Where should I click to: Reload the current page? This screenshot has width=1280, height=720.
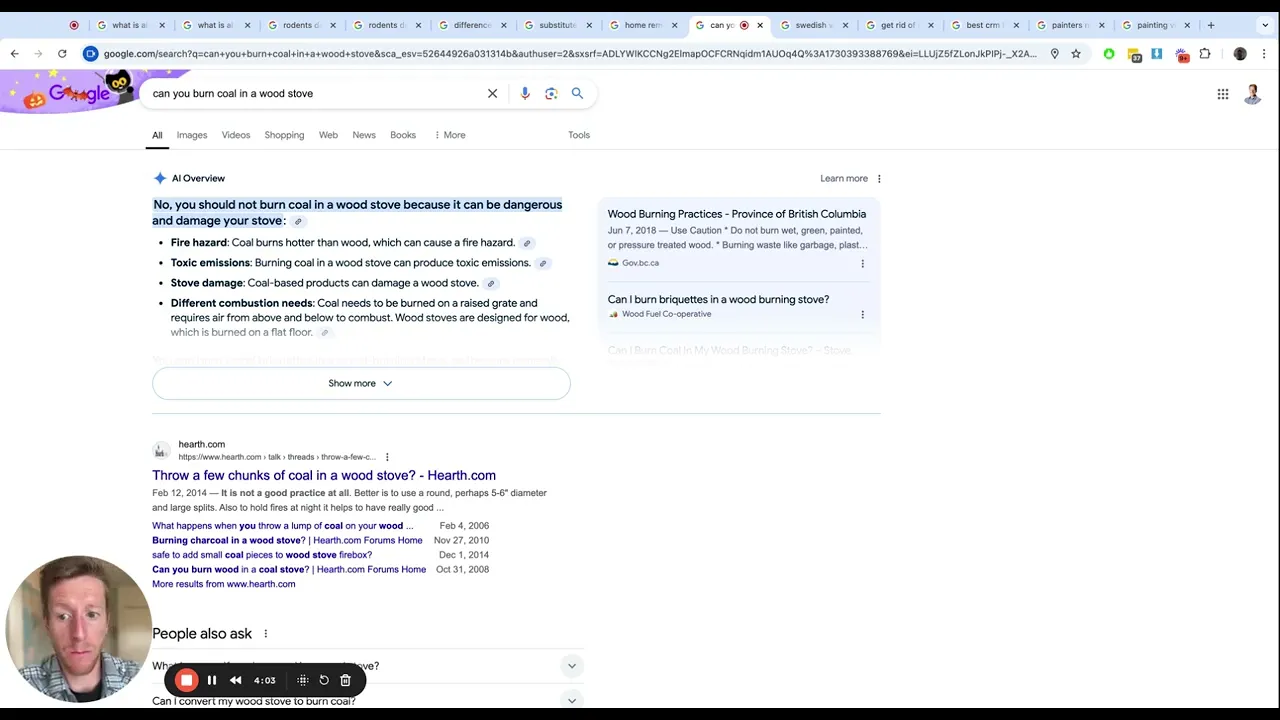pos(62,54)
